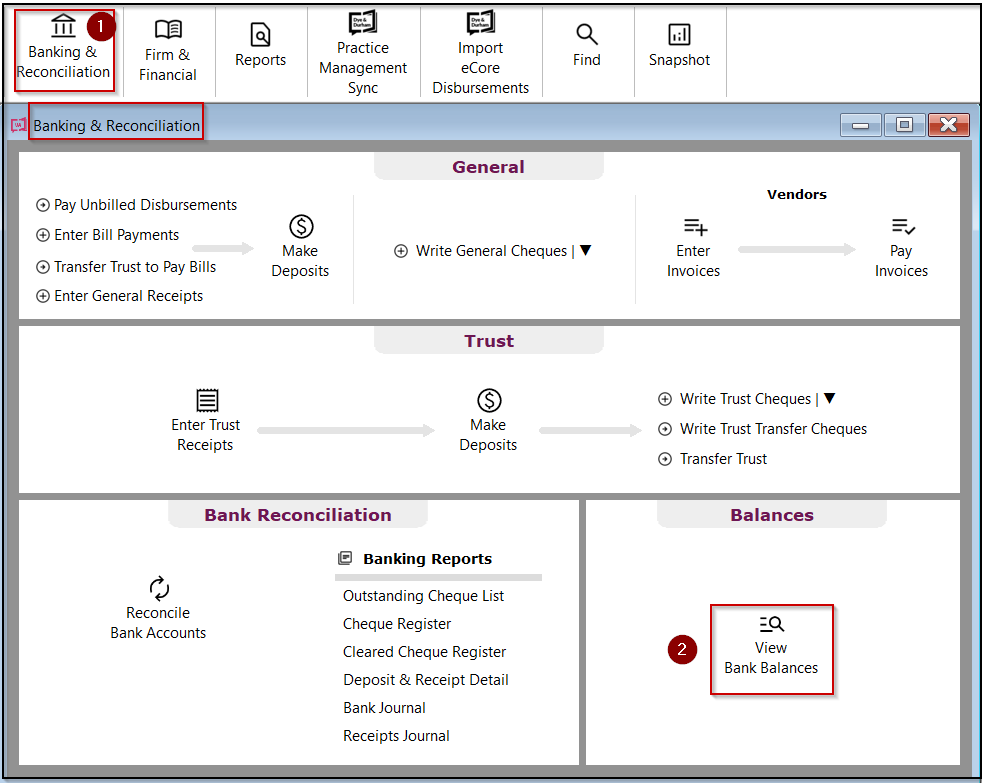Image resolution: width=982 pixels, height=783 pixels.
Task: Open Enter Trust Receipts
Action: click(205, 418)
